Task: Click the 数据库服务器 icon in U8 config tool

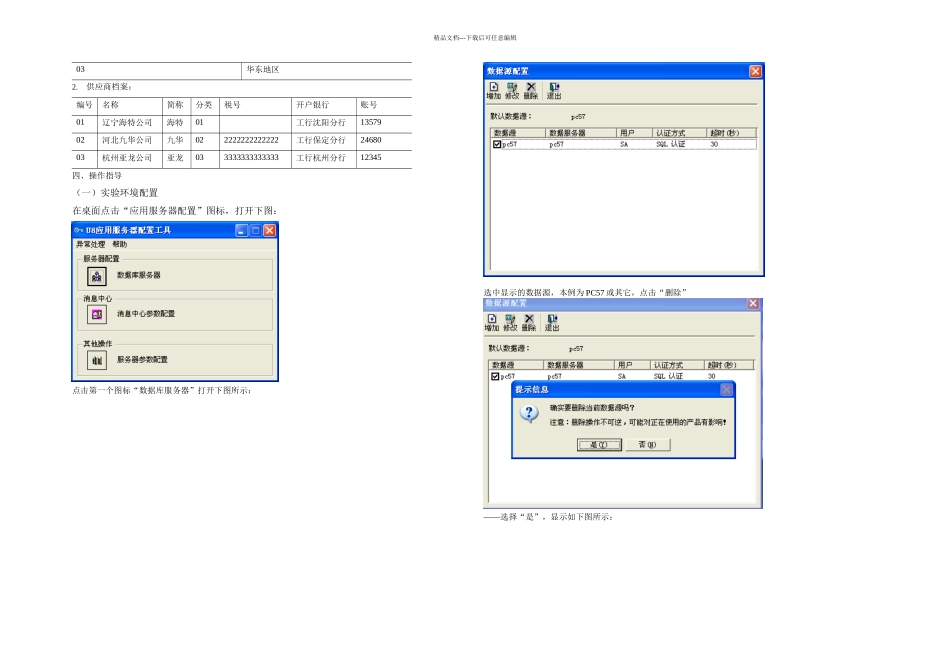Action: coord(97,276)
